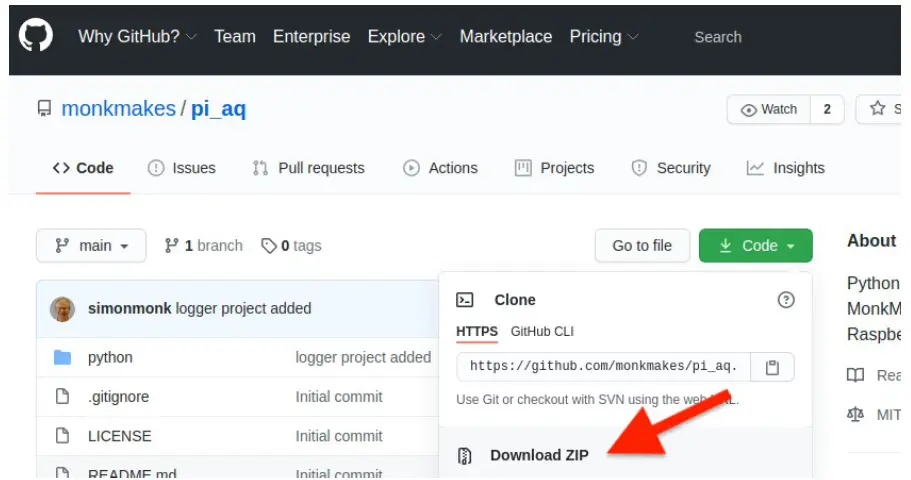Open the Marketplace link

click(x=505, y=37)
